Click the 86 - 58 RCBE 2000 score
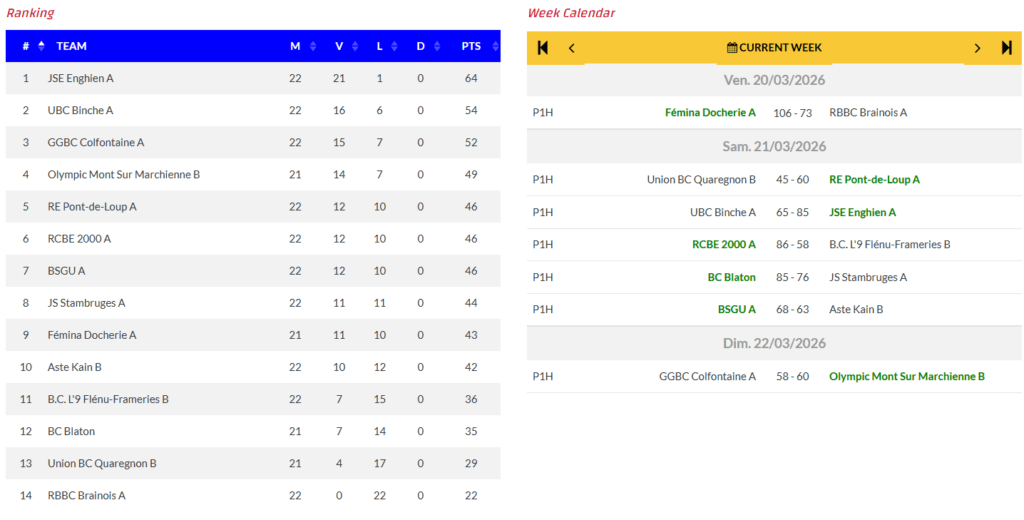 coord(791,244)
